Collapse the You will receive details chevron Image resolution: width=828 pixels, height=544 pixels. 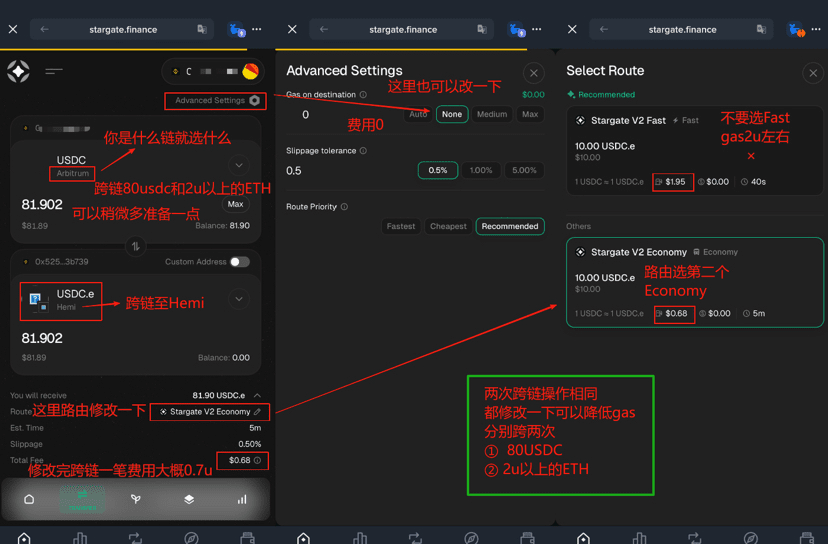tap(257, 395)
